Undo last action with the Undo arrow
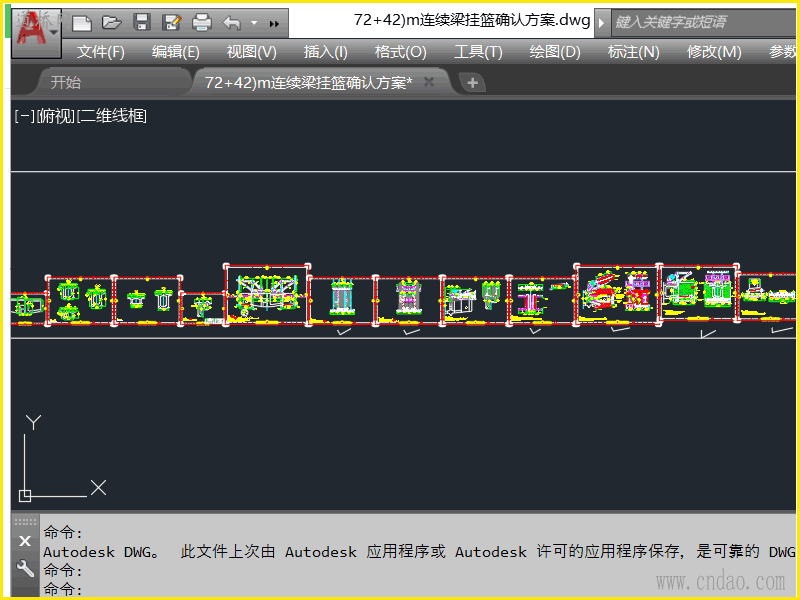Screen dimensions: 800x600 point(232,22)
